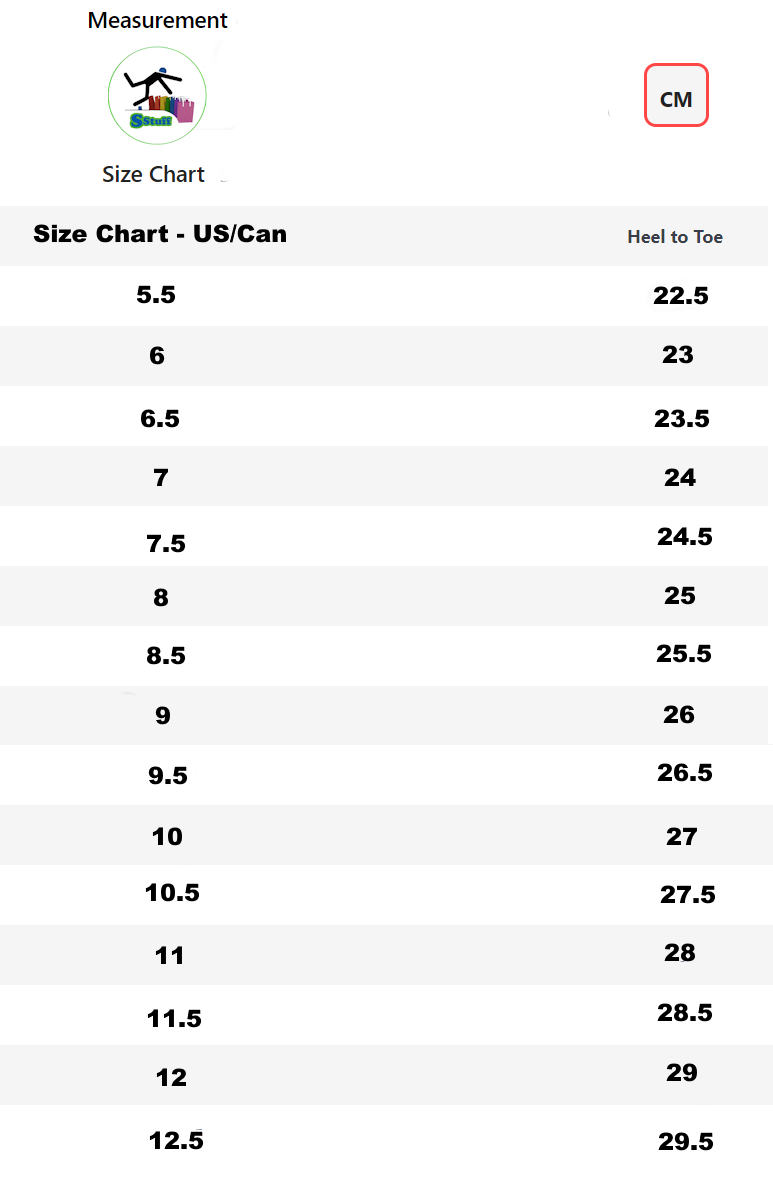Select the 27.5 heel to toe value
773x1182 pixels.
688,895
